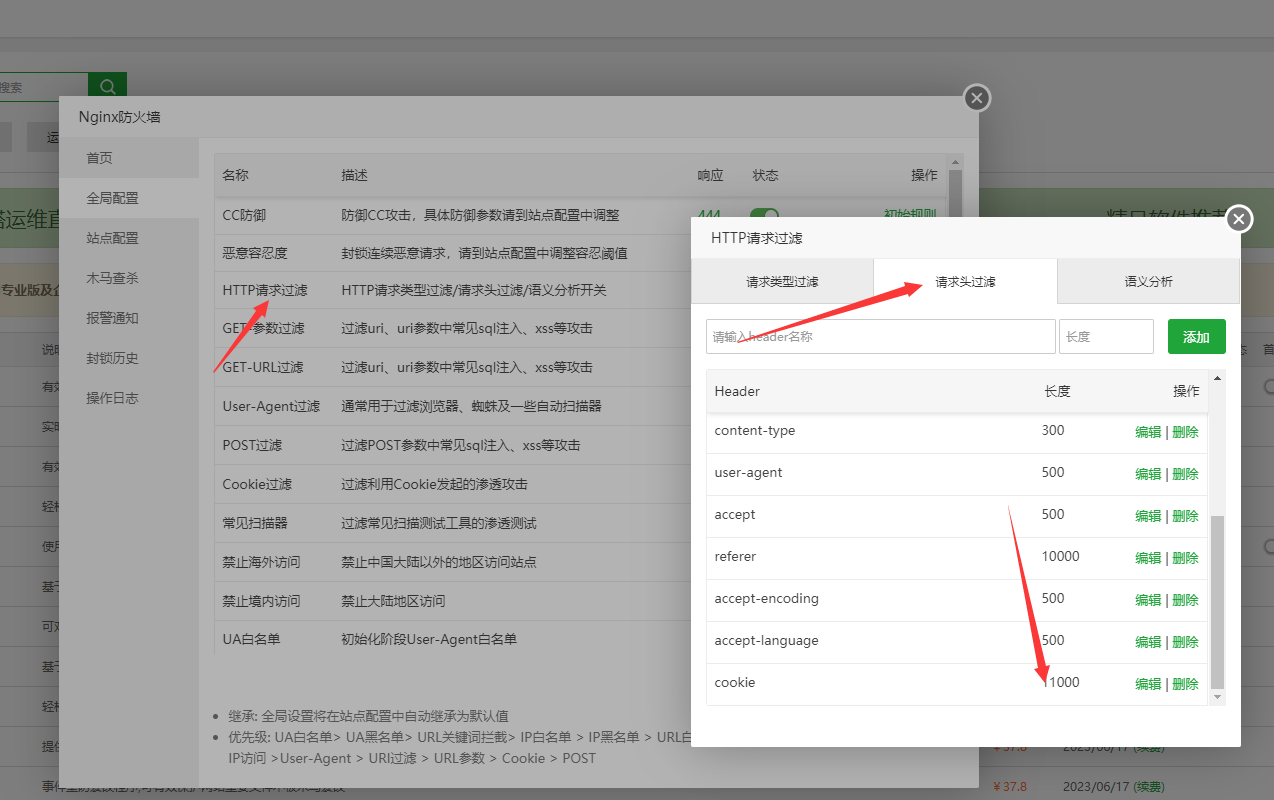Edit the cookie header rule
Image resolution: width=1274 pixels, height=800 pixels.
1148,684
